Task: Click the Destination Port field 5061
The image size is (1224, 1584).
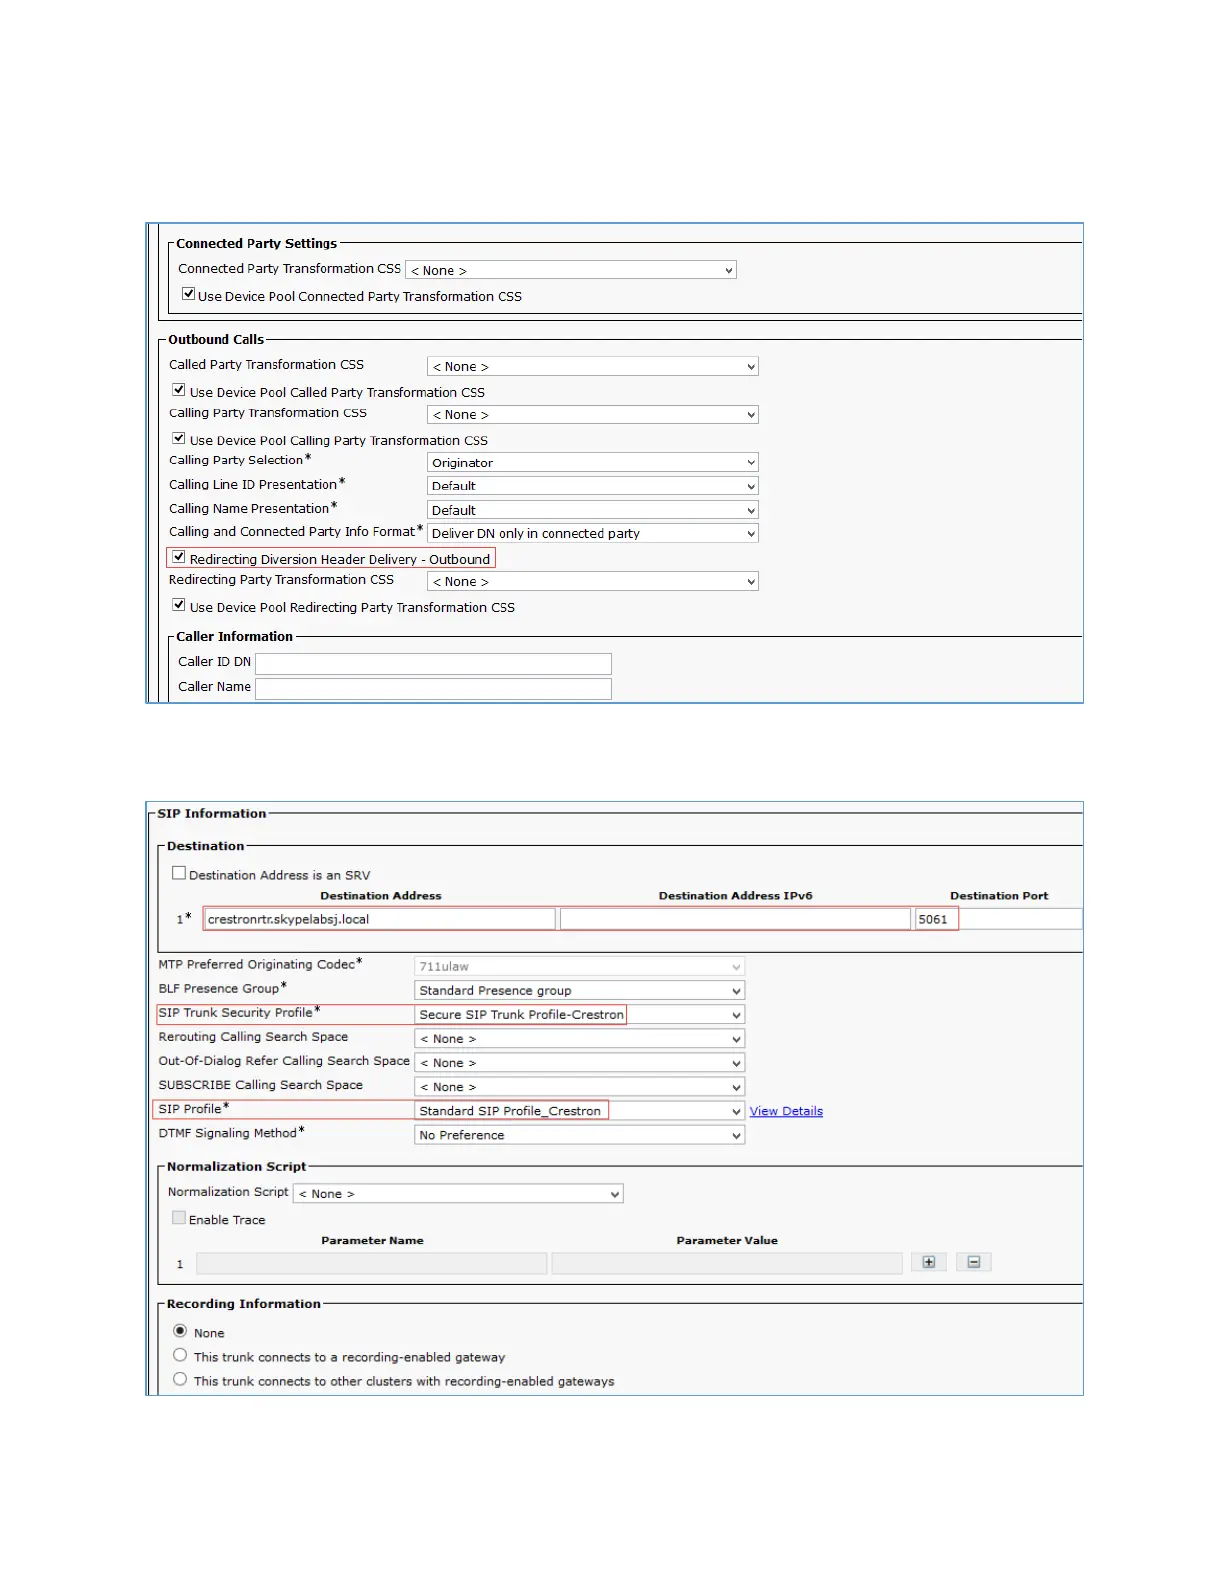Action: [998, 919]
